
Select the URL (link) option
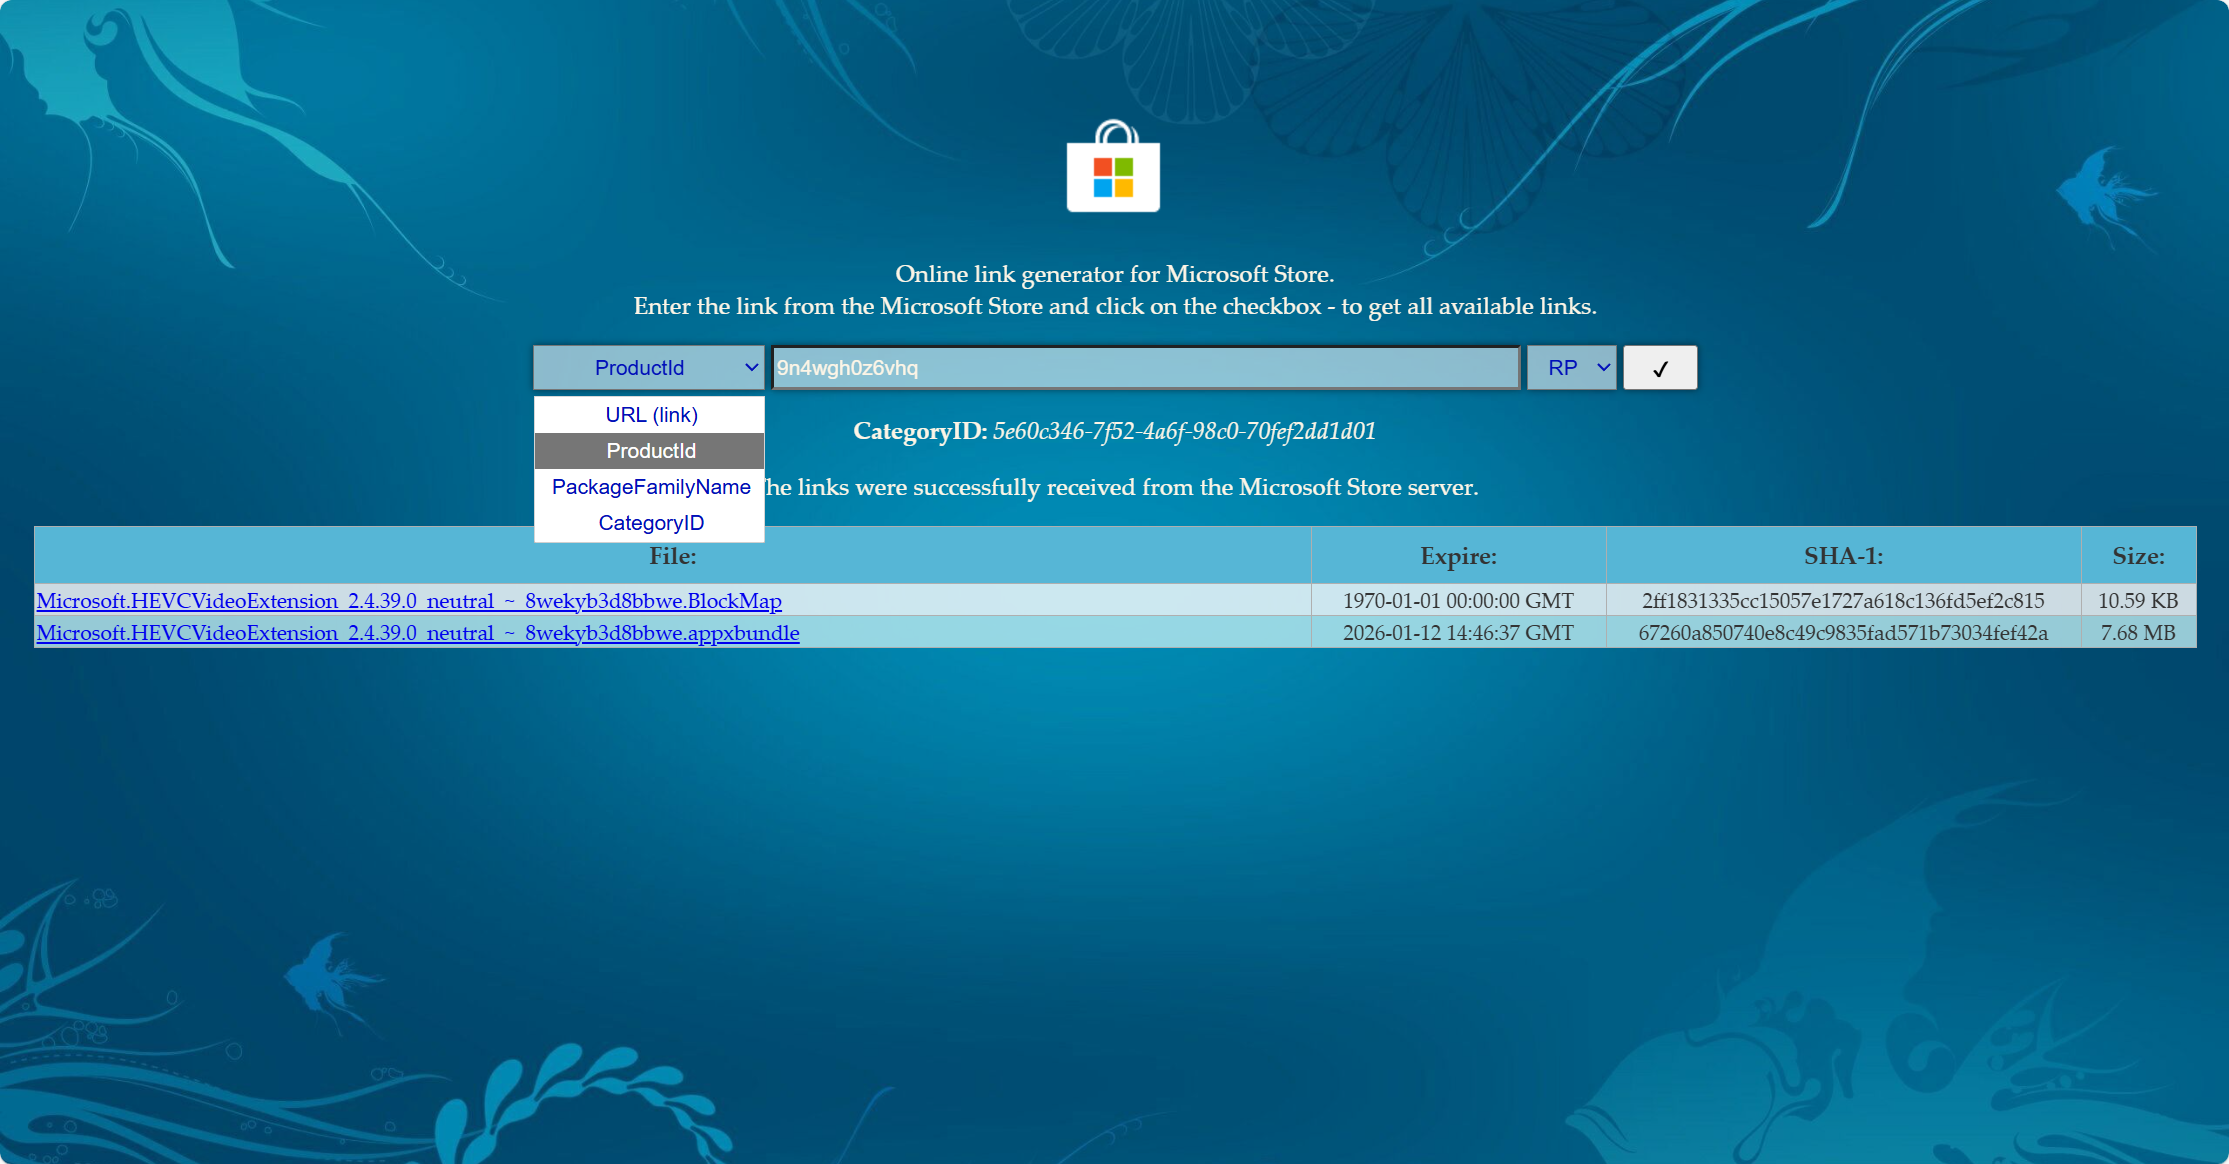click(x=650, y=415)
